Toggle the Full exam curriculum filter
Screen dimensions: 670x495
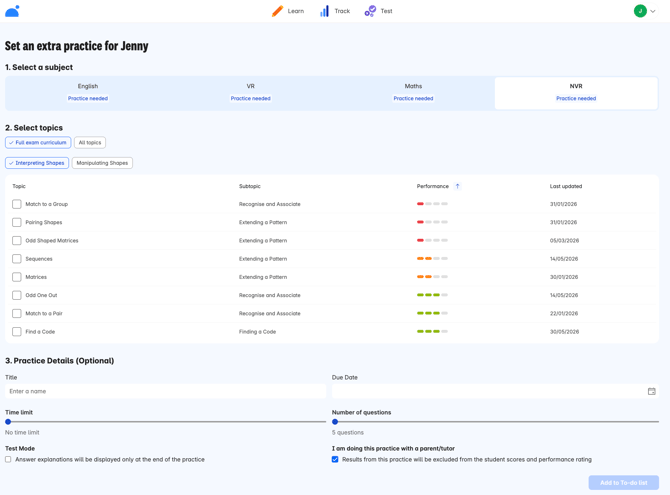point(38,142)
